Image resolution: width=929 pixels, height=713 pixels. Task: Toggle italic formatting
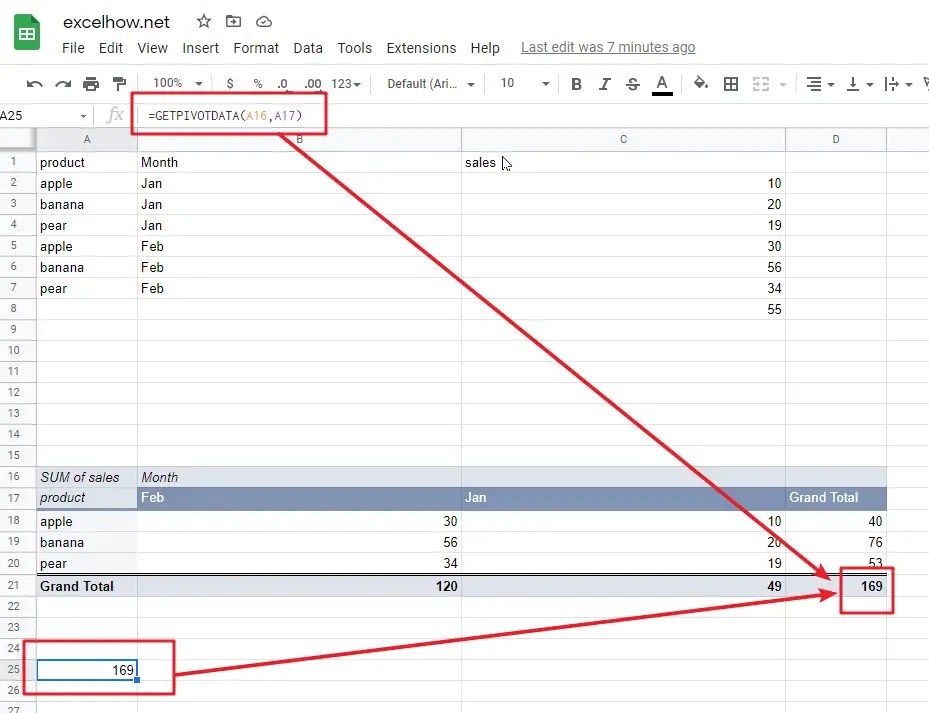click(603, 84)
